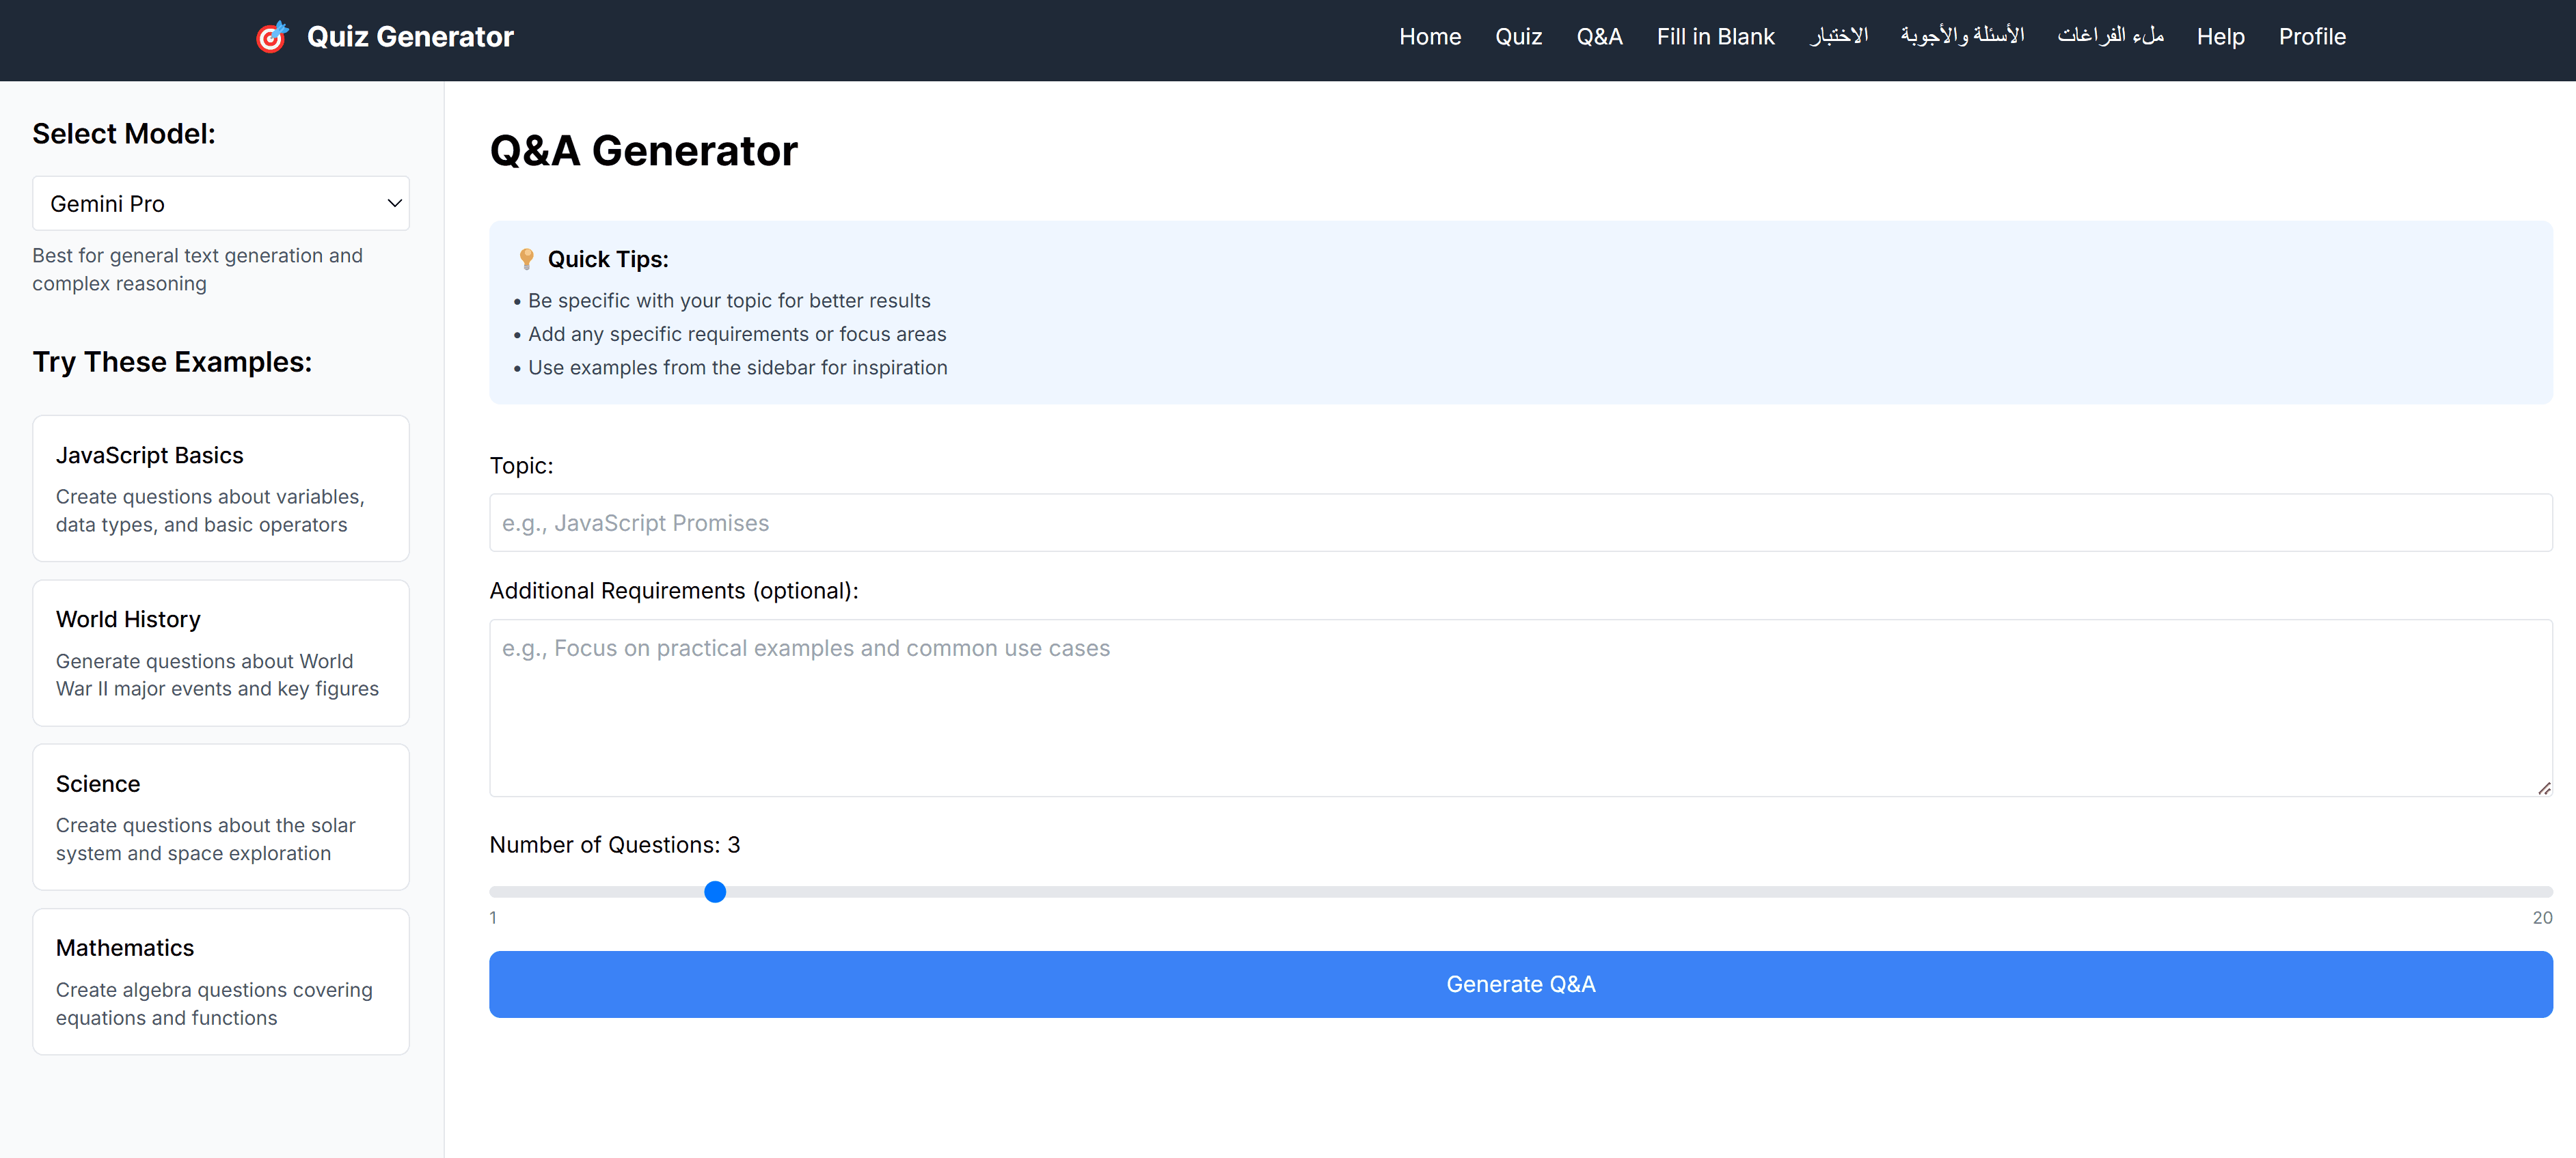Click inside the Topic input field
This screenshot has height=1158, width=2576.
pyautogui.click(x=1520, y=522)
